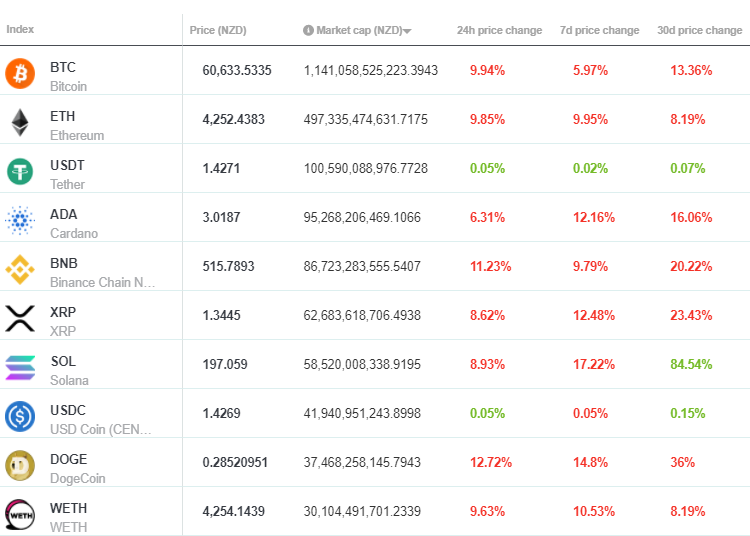Select USDC market cap 41,940,951,243.8998
The image size is (750, 536).
click(362, 414)
